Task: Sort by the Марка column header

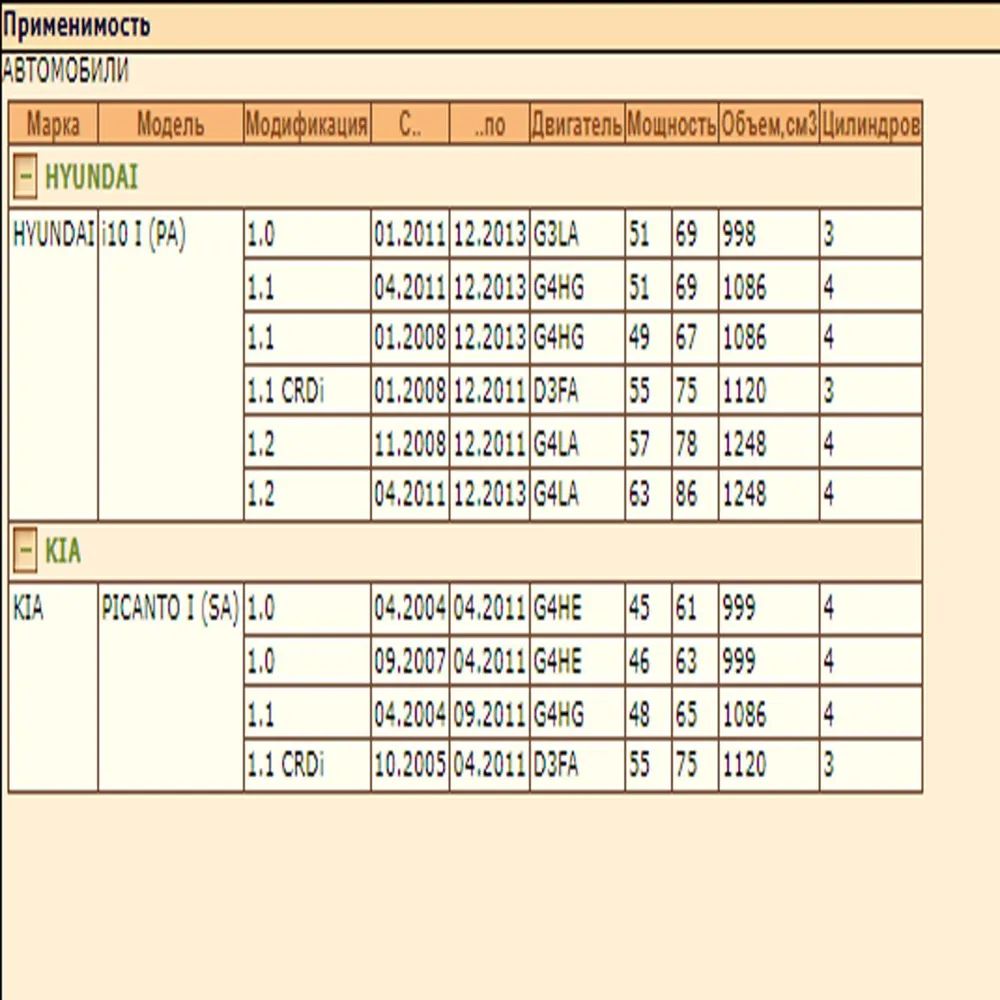Action: point(53,126)
